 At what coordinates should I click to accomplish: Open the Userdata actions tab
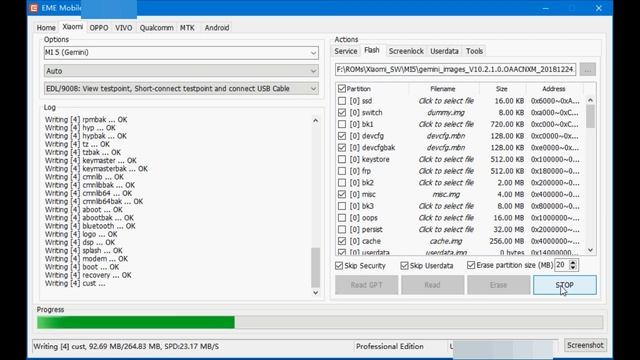tap(444, 51)
